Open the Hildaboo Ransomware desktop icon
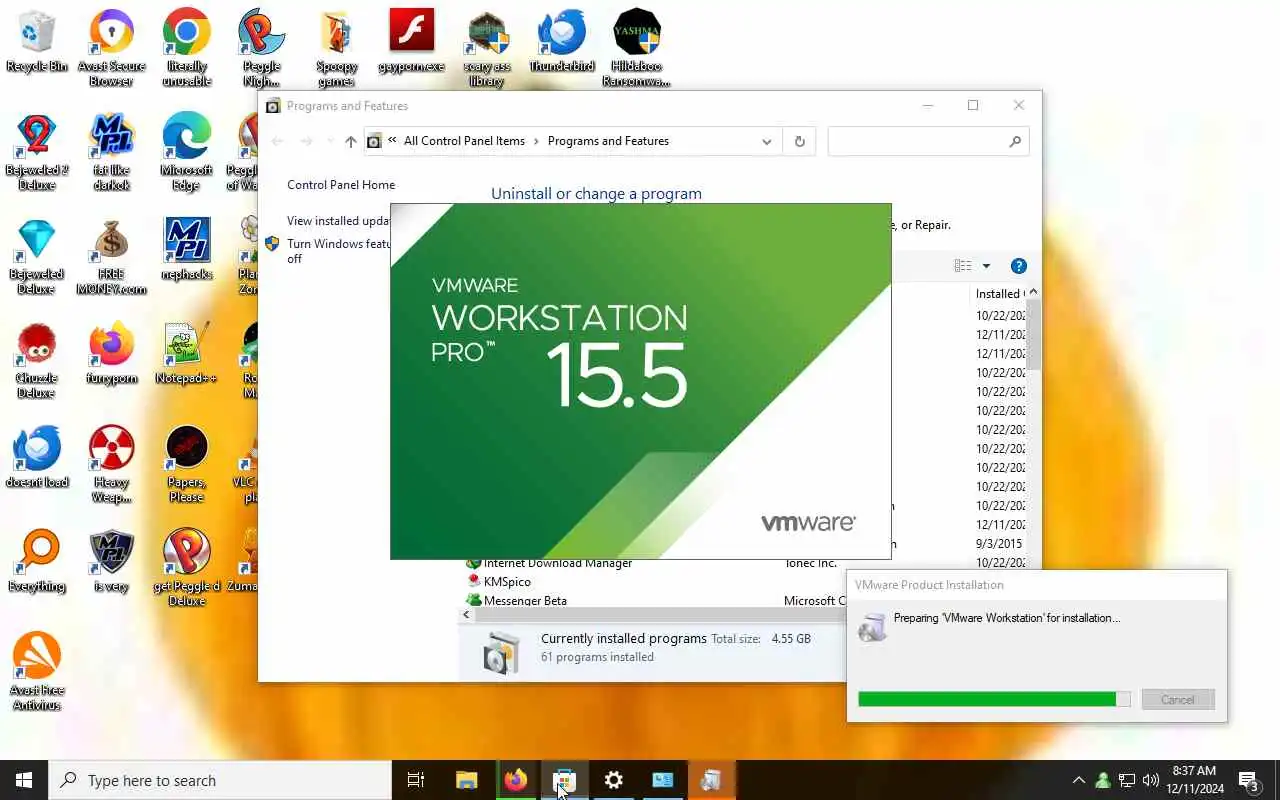This screenshot has width=1280, height=800. [637, 48]
